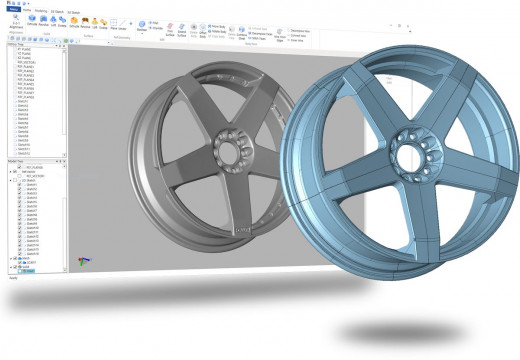Create a reference Plane
Image resolution: width=520 pixels, height=360 pixels.
tap(114, 25)
